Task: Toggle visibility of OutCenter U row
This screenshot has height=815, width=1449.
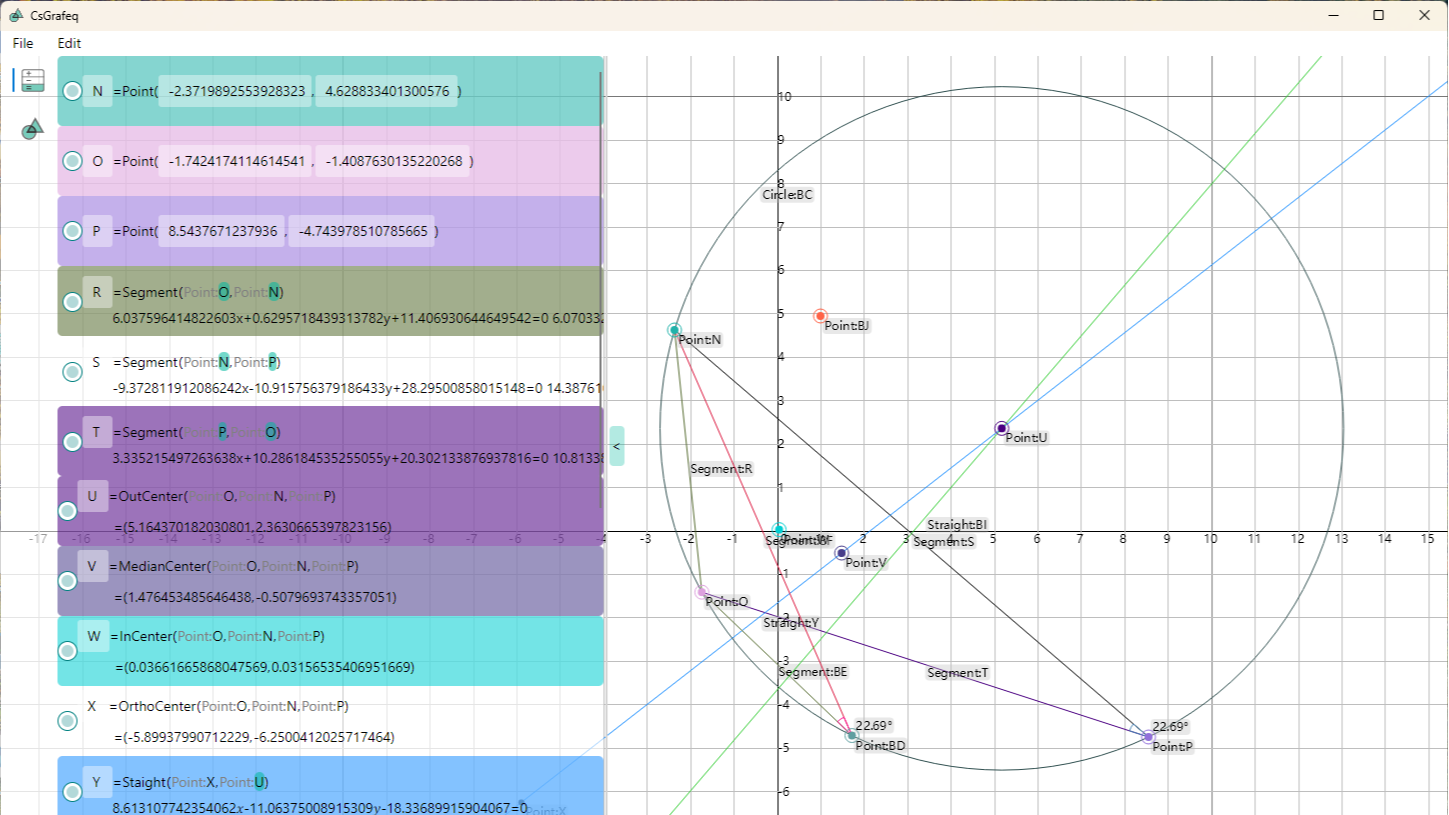Action: pyautogui.click(x=67, y=511)
